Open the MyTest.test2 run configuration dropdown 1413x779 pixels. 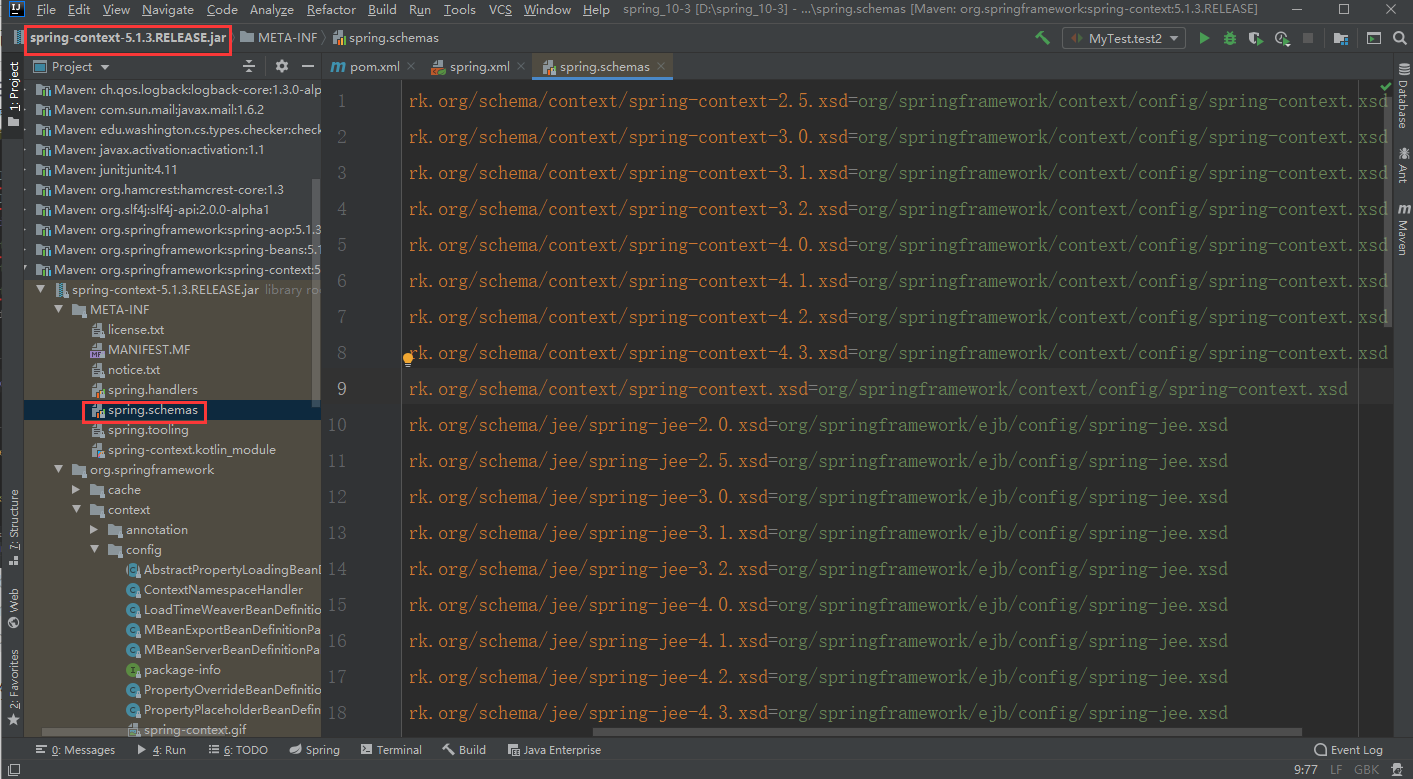click(1125, 38)
